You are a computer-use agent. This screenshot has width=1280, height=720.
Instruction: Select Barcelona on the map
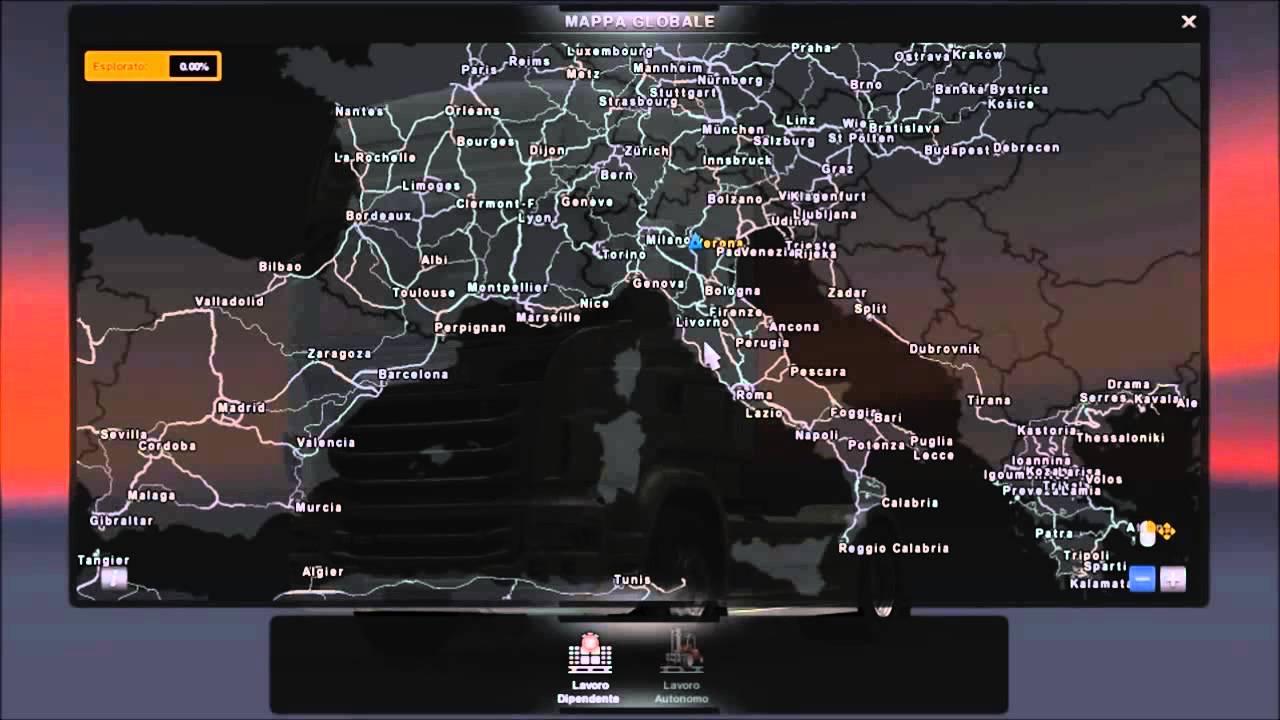click(x=413, y=375)
